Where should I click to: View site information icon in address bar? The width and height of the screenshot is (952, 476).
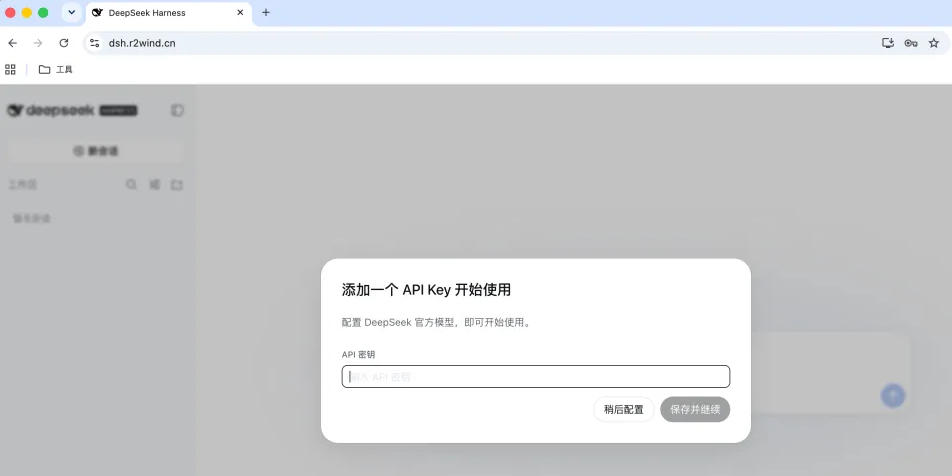(95, 43)
